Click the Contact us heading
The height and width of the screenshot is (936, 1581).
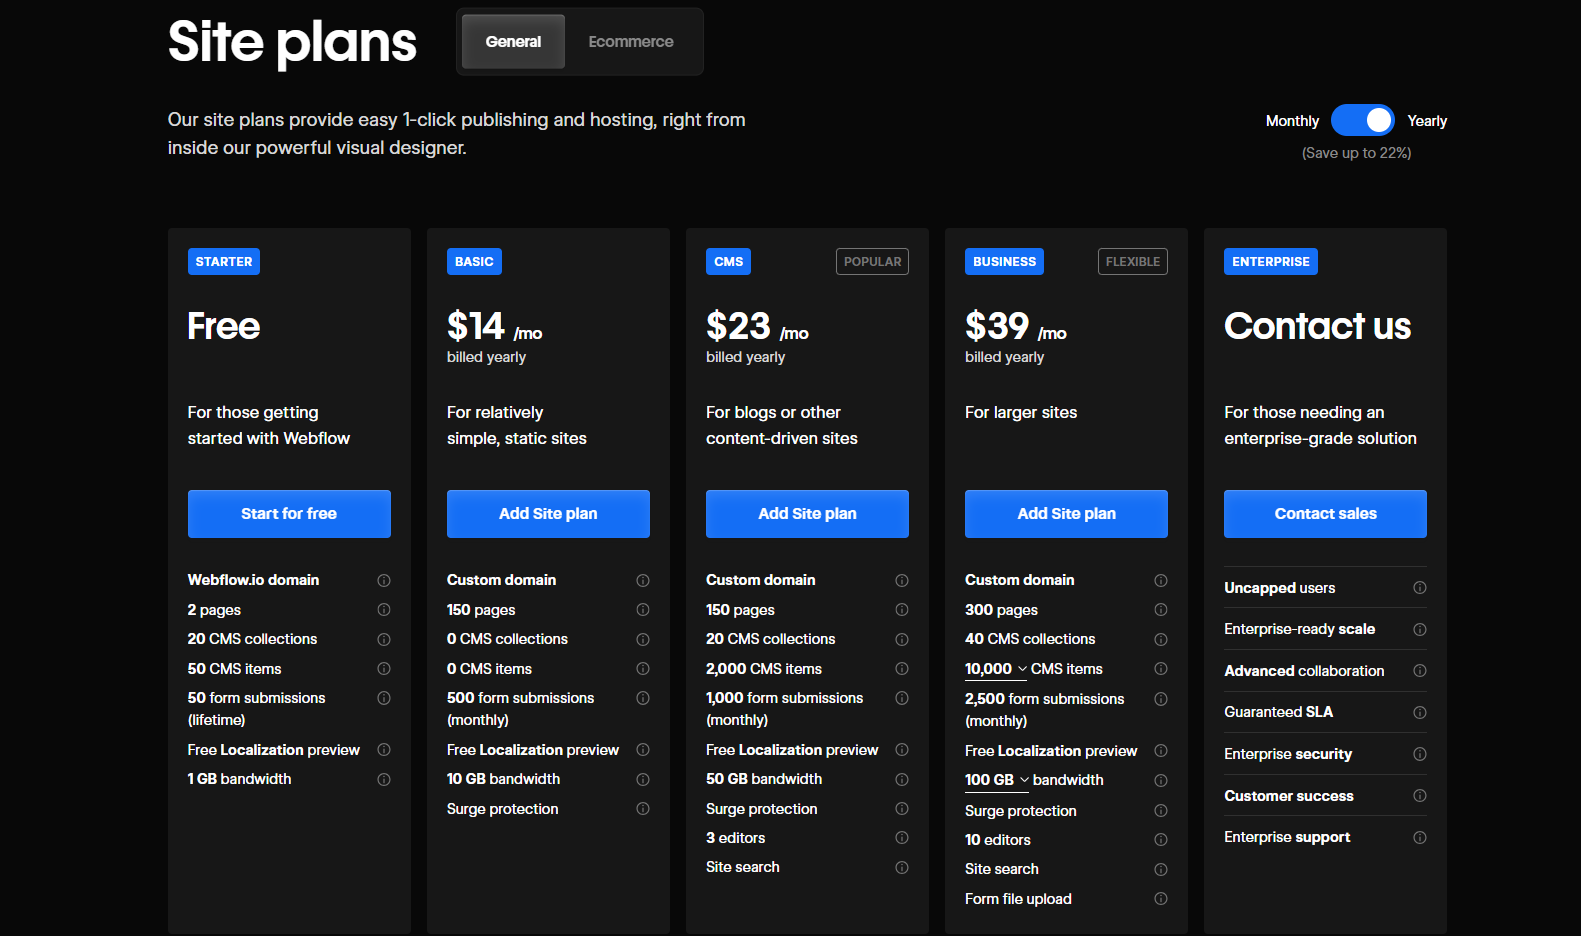1317,326
